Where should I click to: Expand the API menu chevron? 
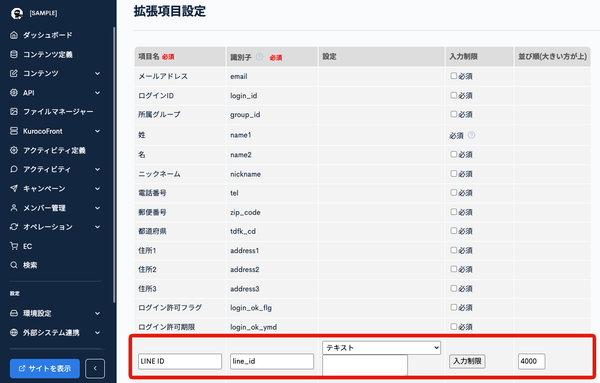(x=98, y=93)
